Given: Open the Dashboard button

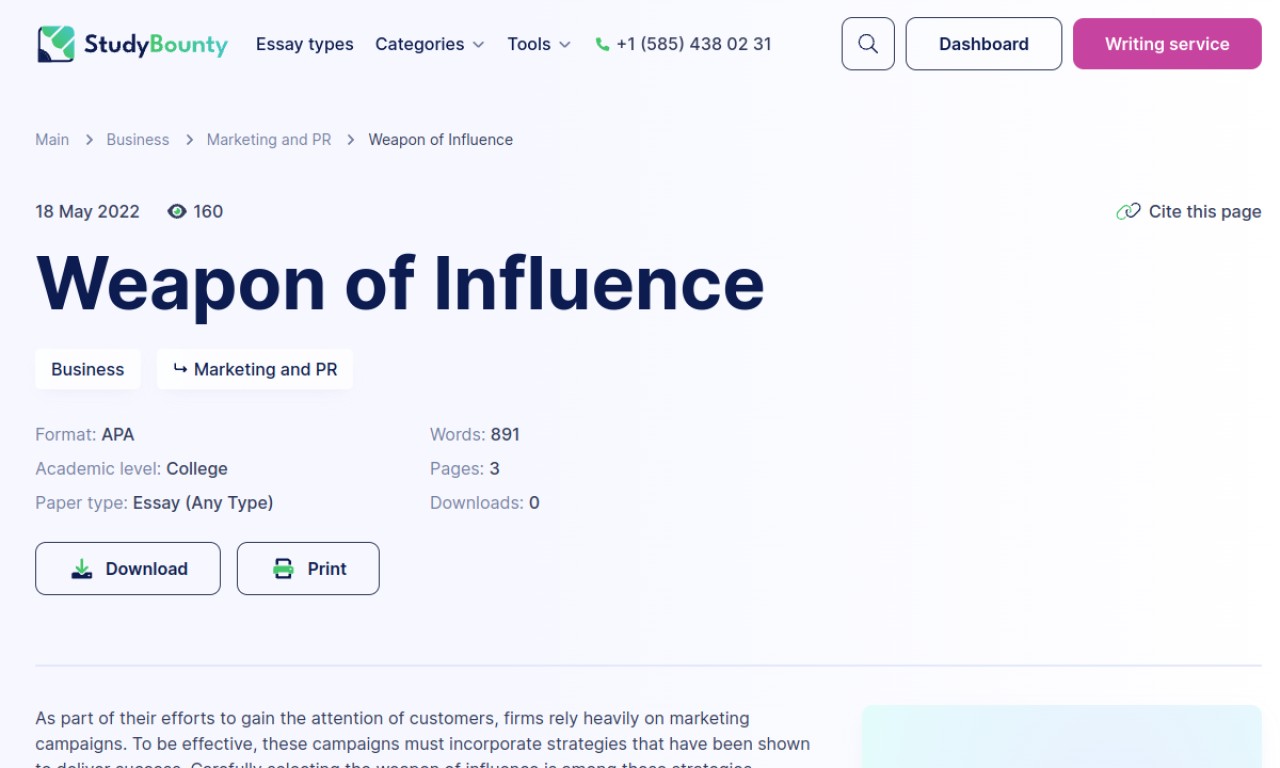Looking at the screenshot, I should 983,44.
